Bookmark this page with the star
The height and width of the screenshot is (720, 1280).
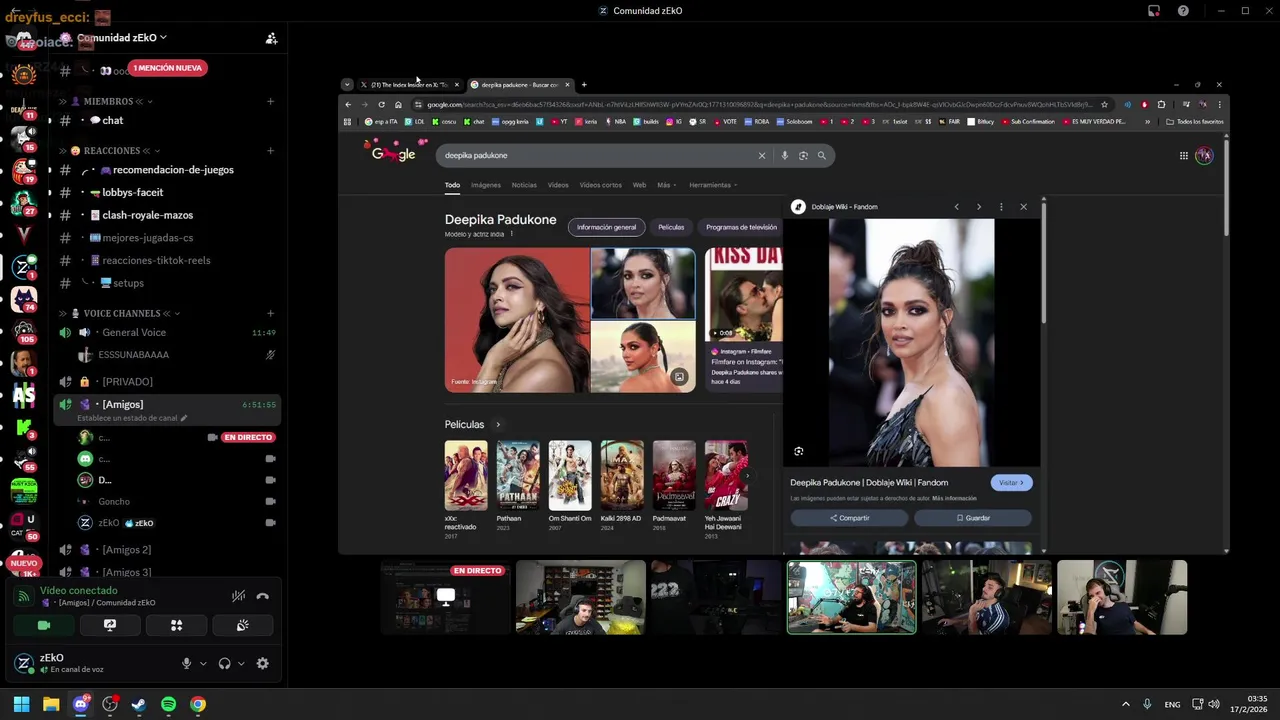pyautogui.click(x=1104, y=104)
